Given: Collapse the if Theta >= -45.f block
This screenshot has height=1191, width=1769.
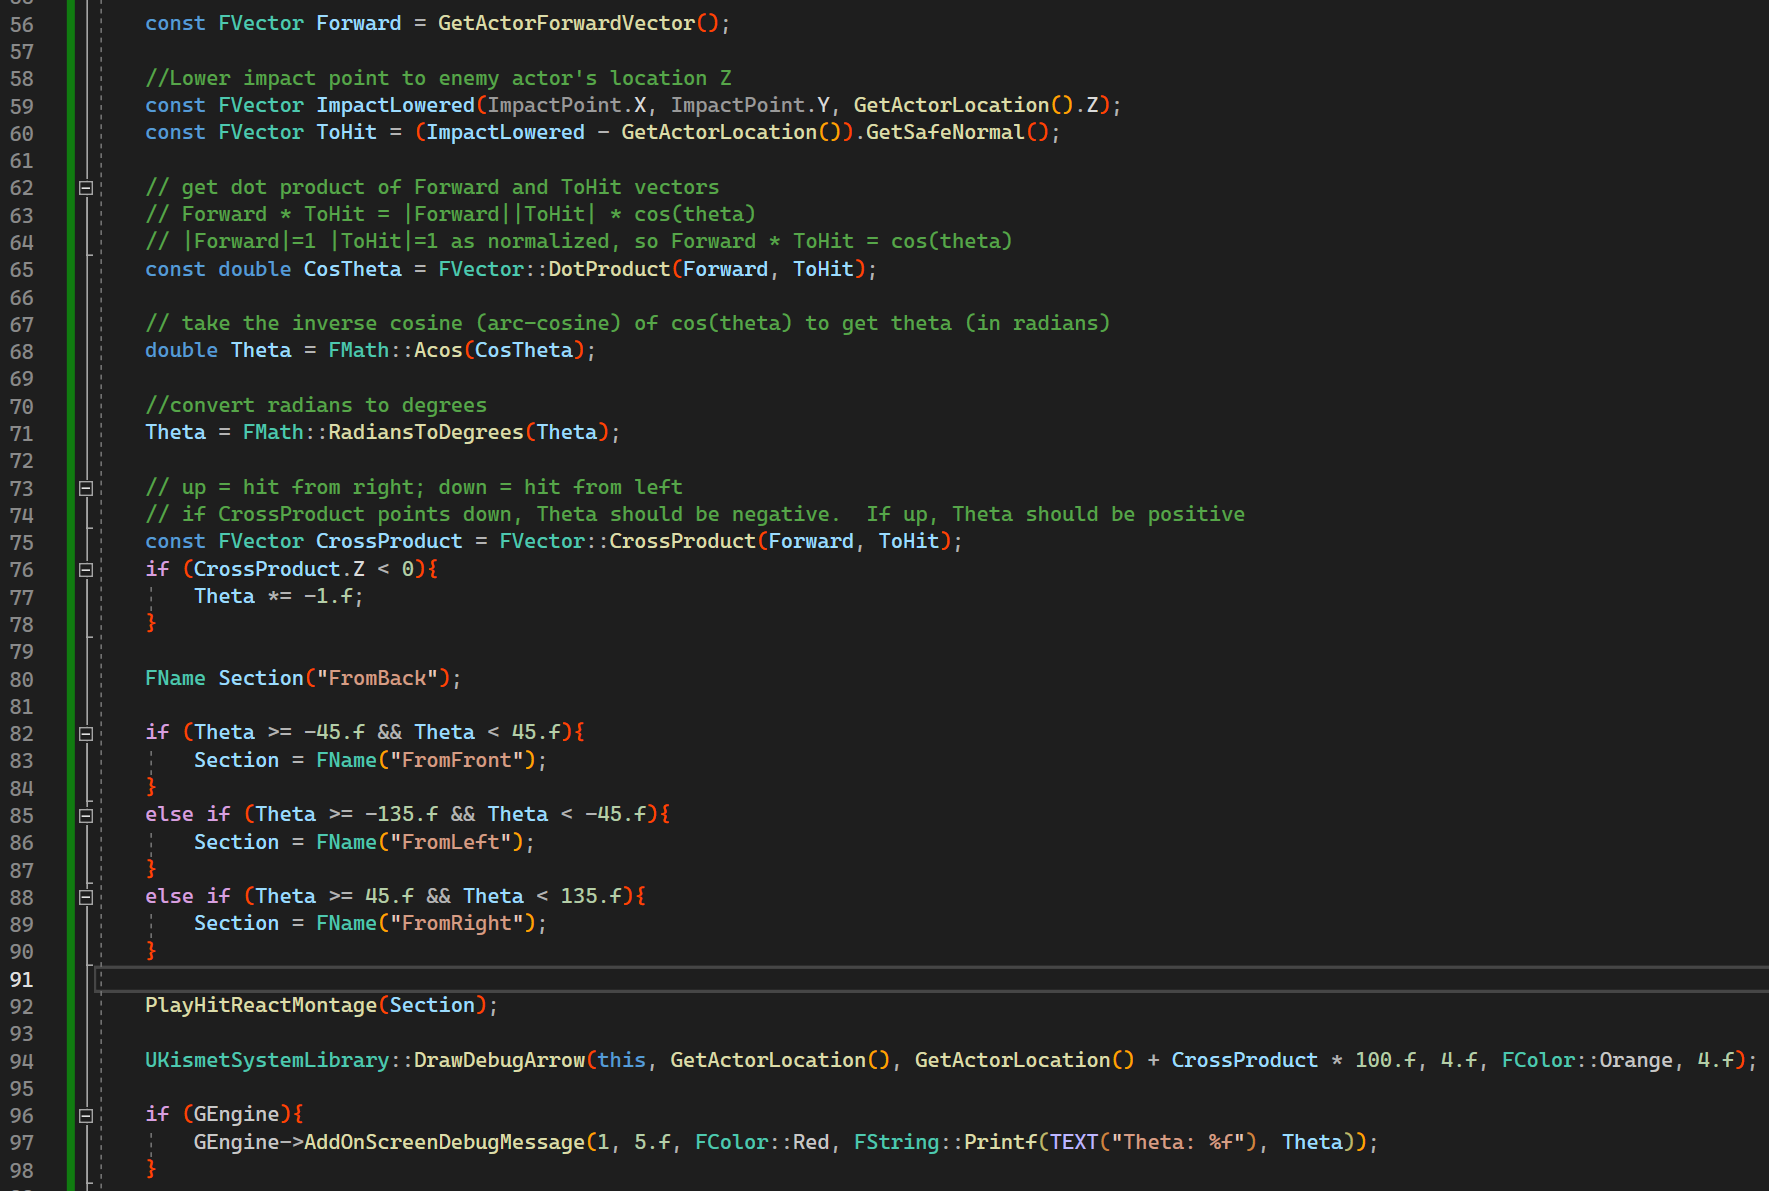Looking at the screenshot, I should pos(86,733).
